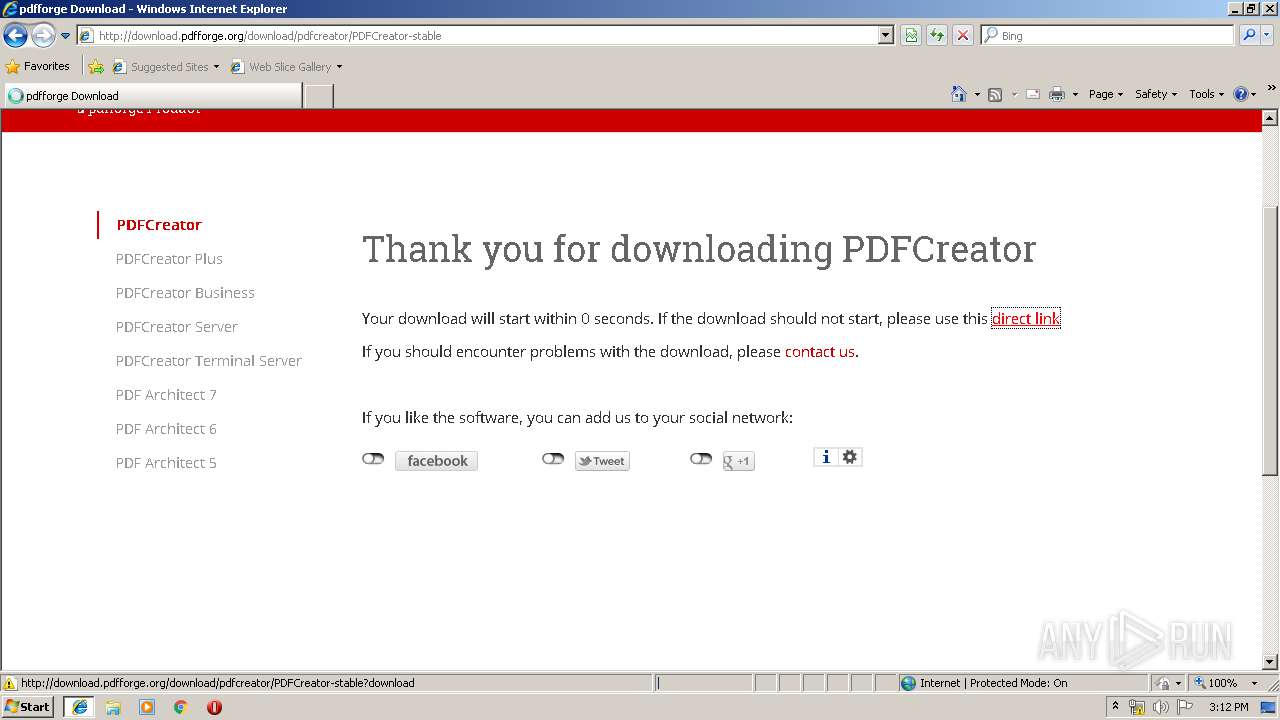Open the Suggested Sites dropdown

click(x=166, y=67)
